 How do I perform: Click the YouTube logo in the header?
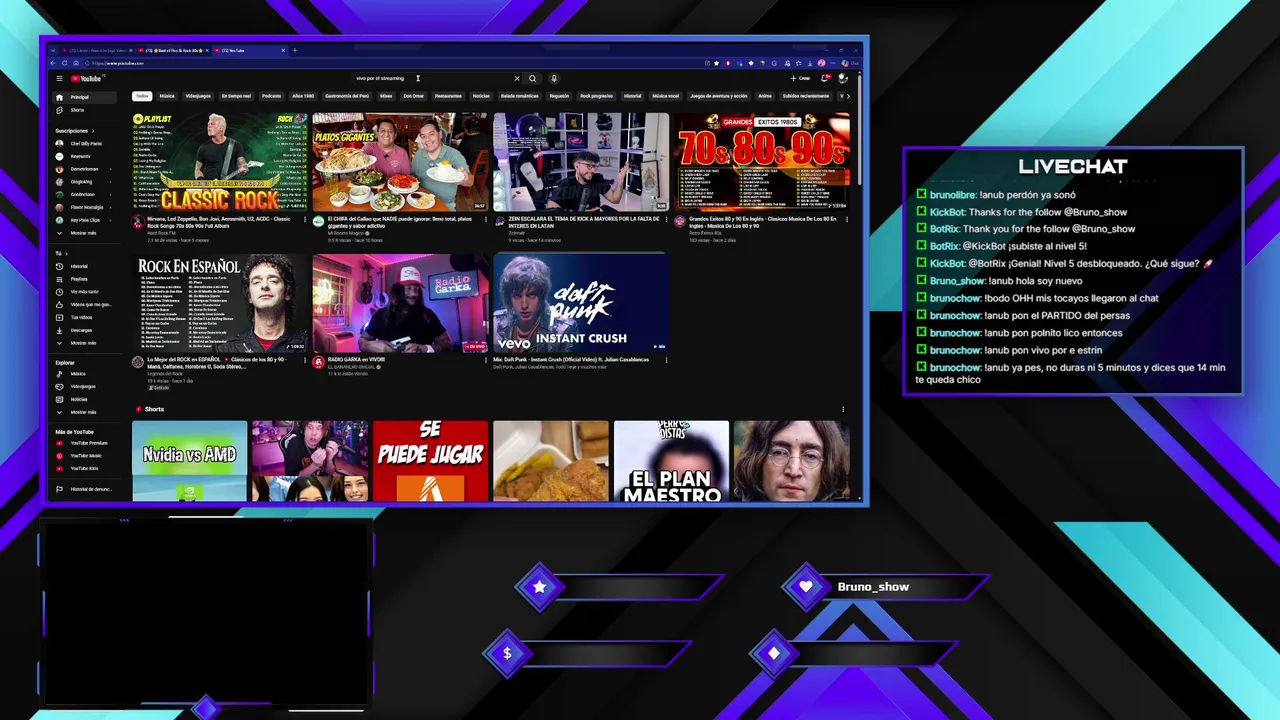[x=86, y=78]
